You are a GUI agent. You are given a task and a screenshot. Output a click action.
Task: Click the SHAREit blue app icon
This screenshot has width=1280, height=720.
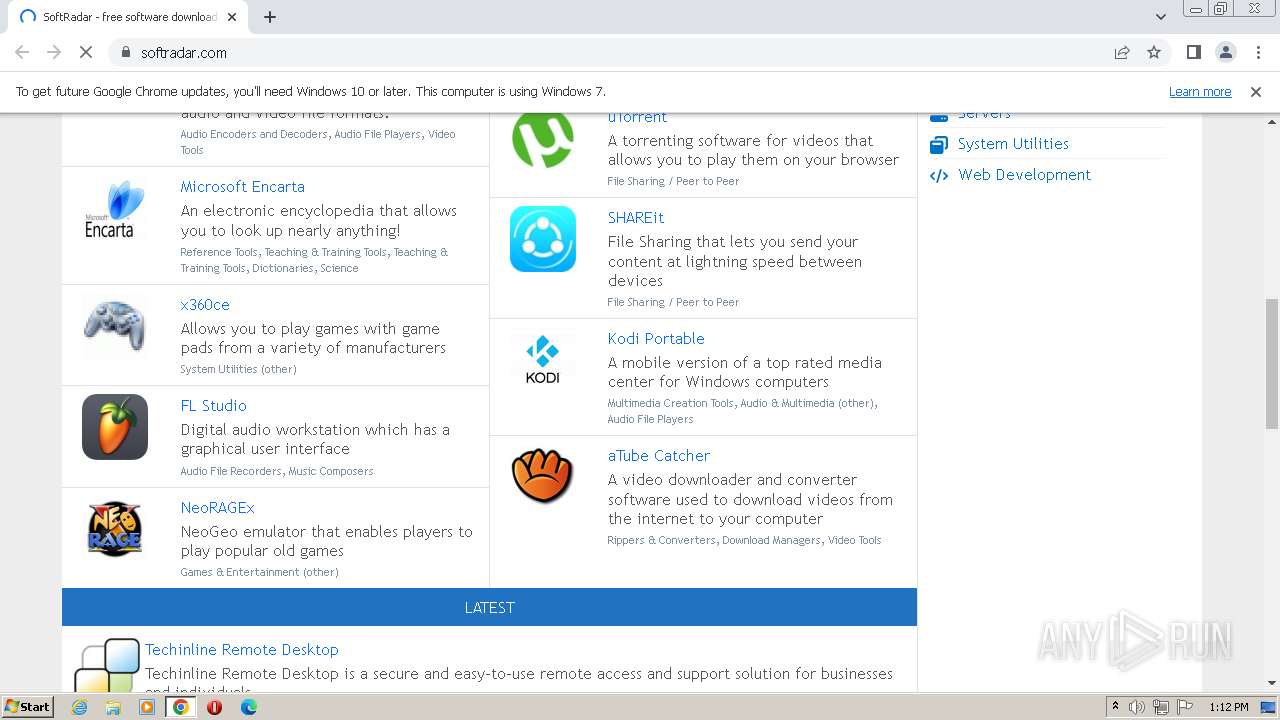(x=543, y=239)
